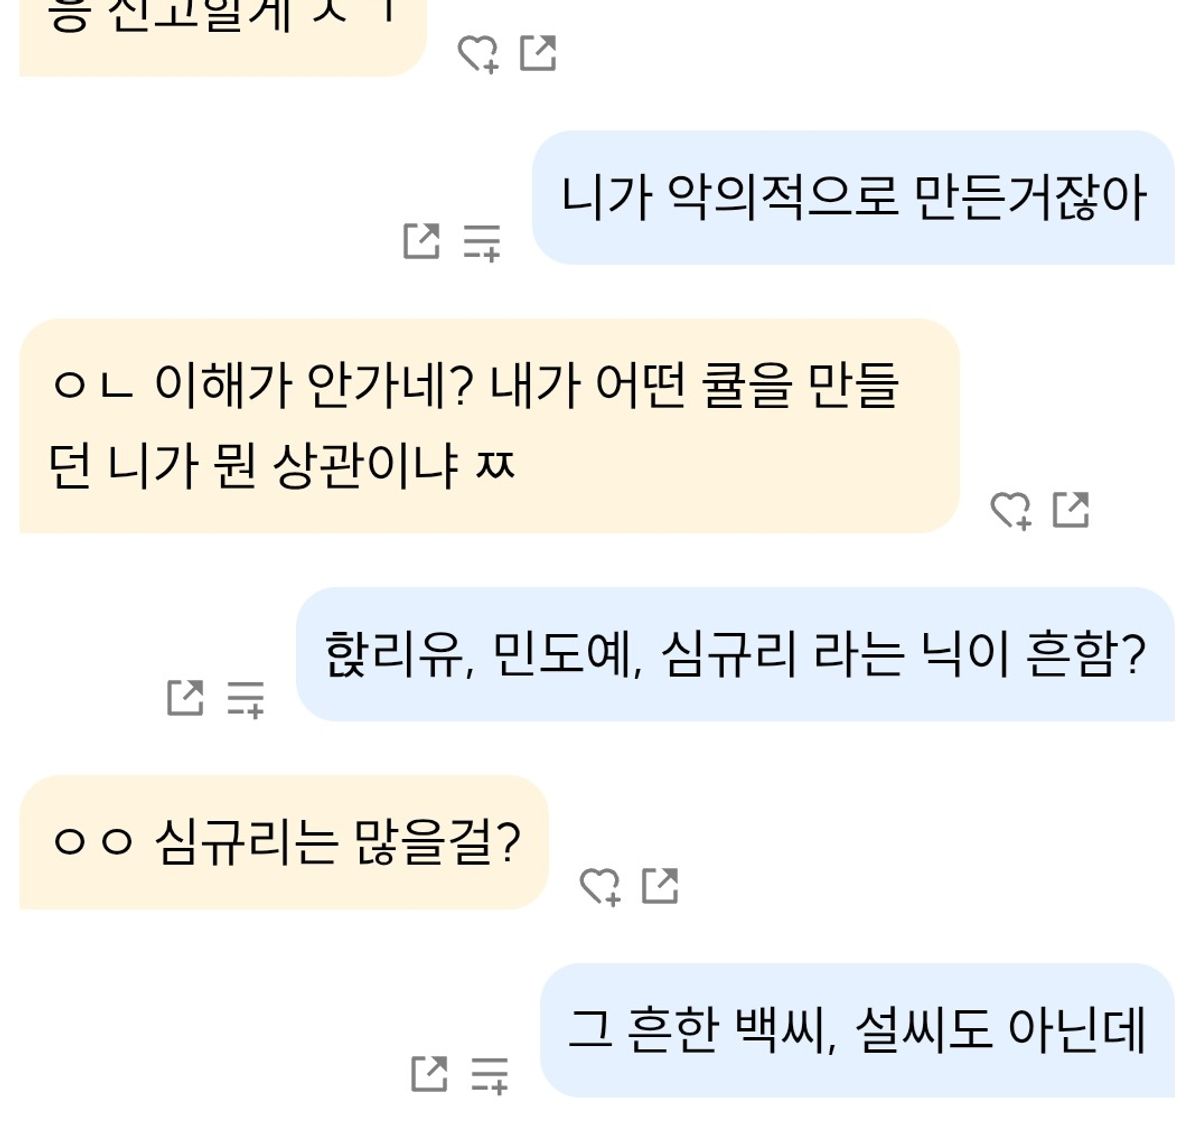Select the two-line yellow bubble starting 'ㅇㄴ 이해가'

click(488, 426)
